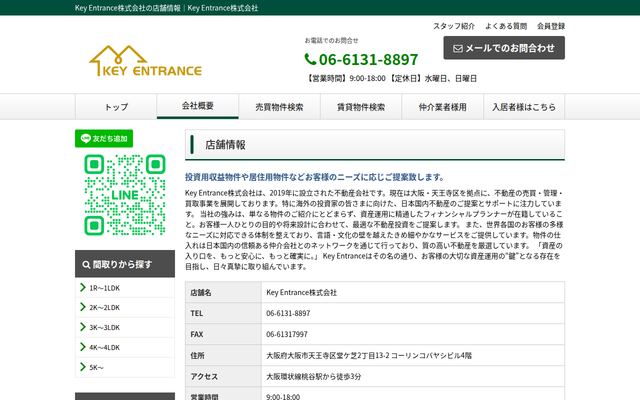Click the chevron arrow next to 2K~2LDK
This screenshot has height=400, width=640.
pos(83,307)
